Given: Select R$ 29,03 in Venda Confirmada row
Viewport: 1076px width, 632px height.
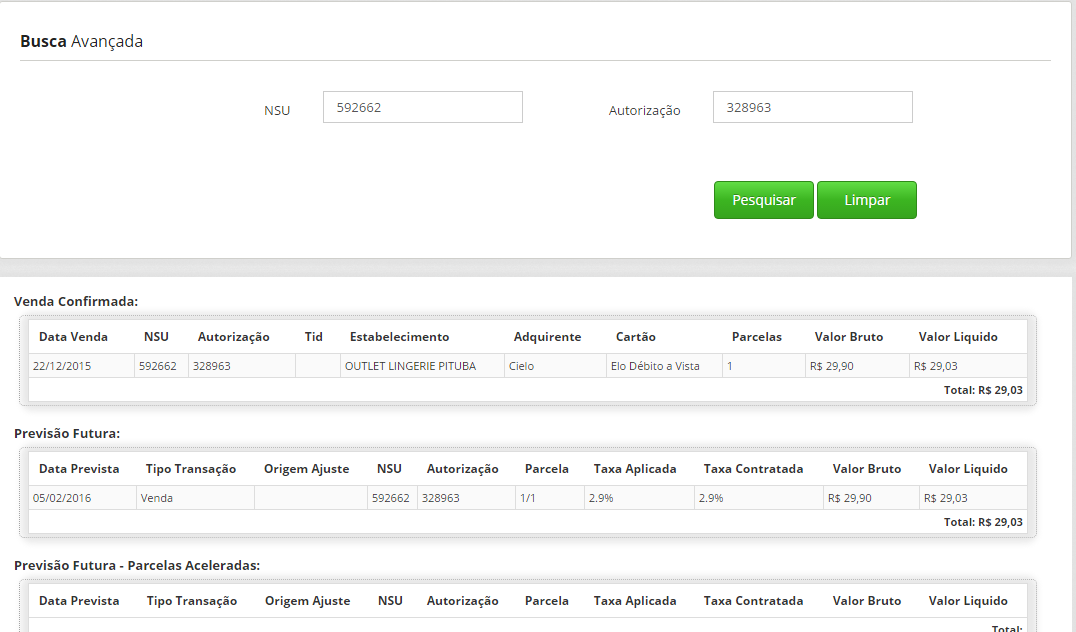Looking at the screenshot, I should point(968,366).
